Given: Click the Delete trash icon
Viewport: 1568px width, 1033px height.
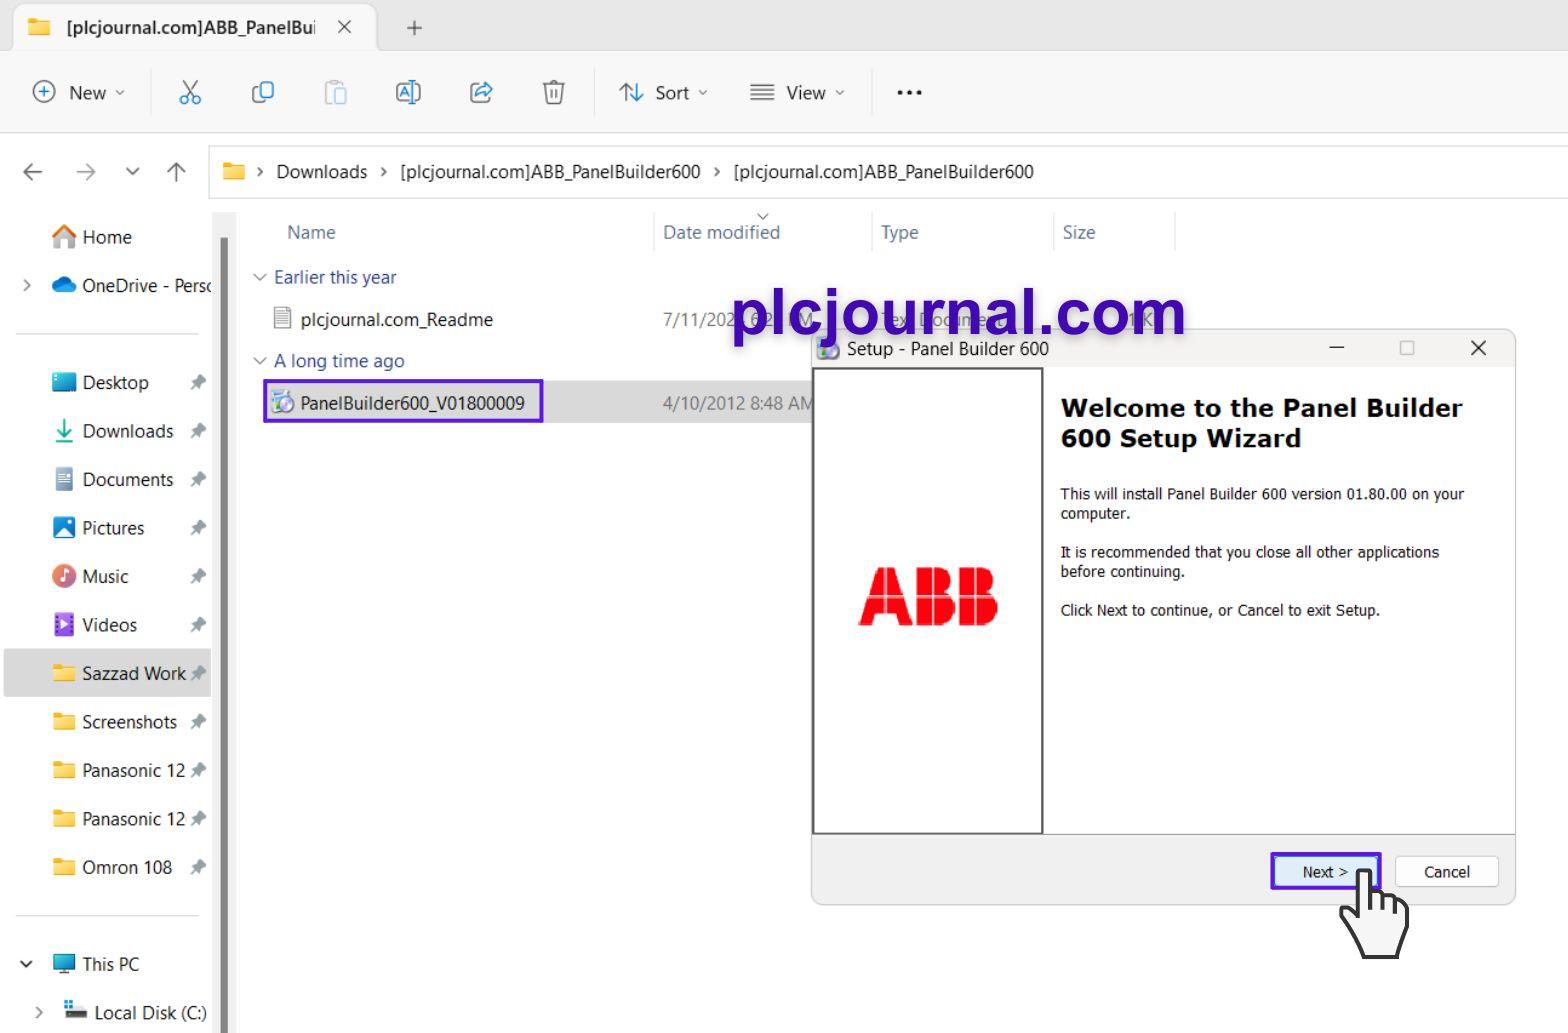Looking at the screenshot, I should 553,92.
